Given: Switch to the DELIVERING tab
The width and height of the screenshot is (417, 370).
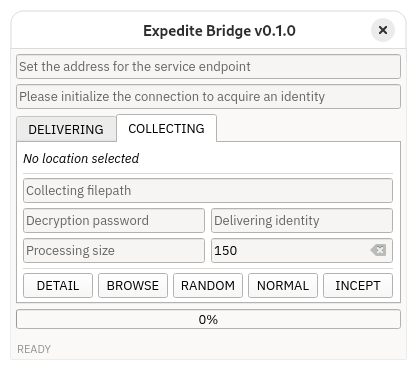Looking at the screenshot, I should pos(66,129).
